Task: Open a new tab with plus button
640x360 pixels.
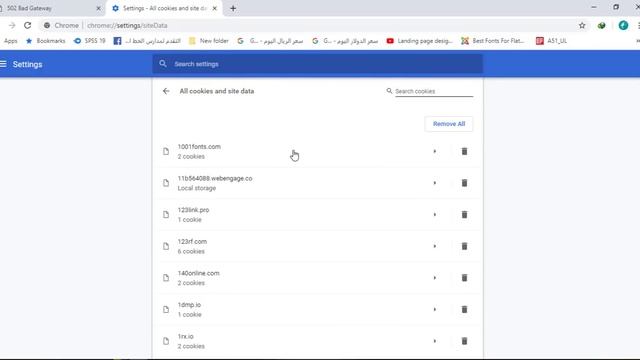Action: (x=233, y=8)
